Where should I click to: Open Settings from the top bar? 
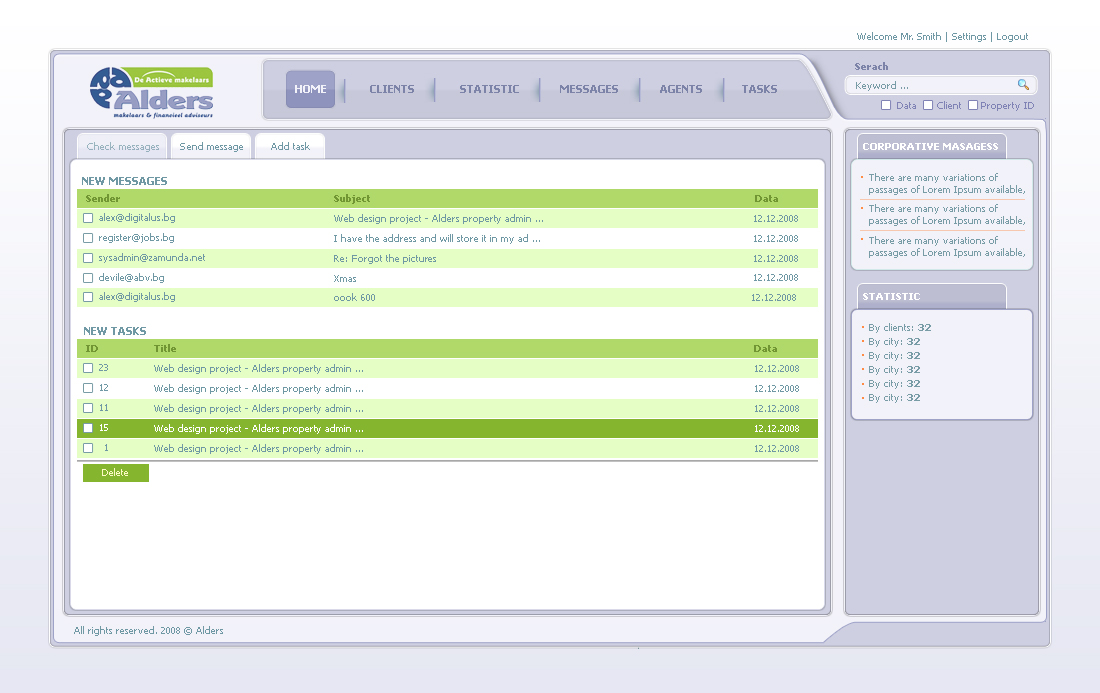coord(968,37)
